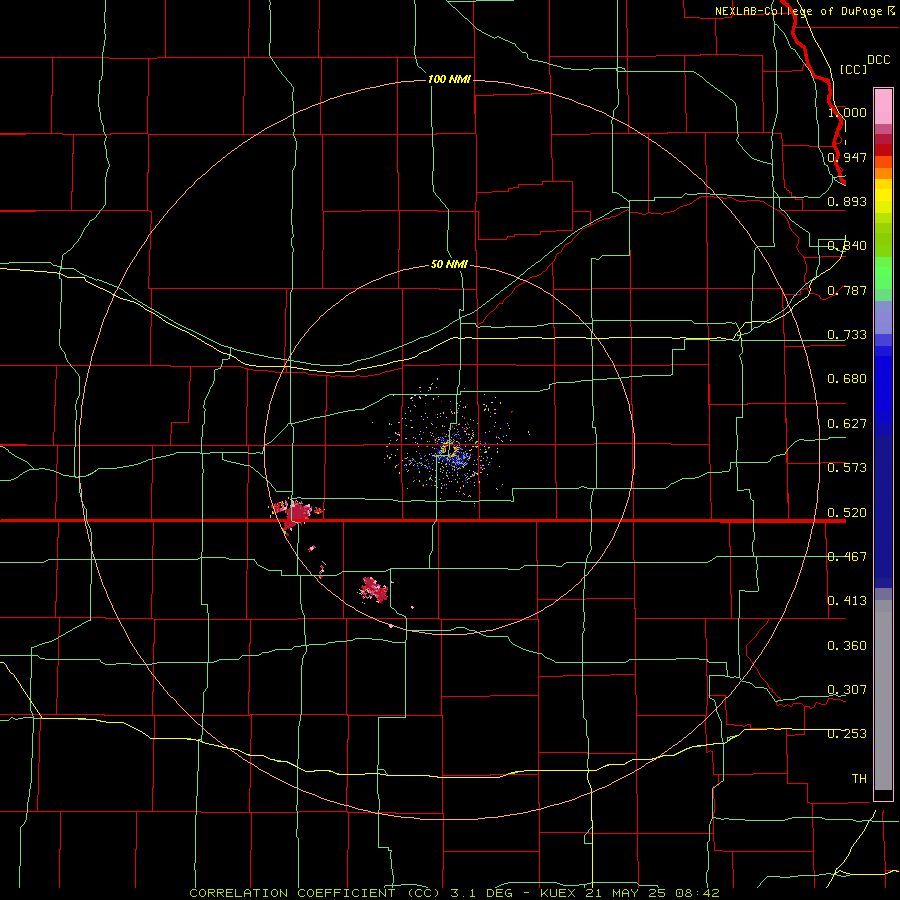Select the 0.253 legend value

(847, 734)
